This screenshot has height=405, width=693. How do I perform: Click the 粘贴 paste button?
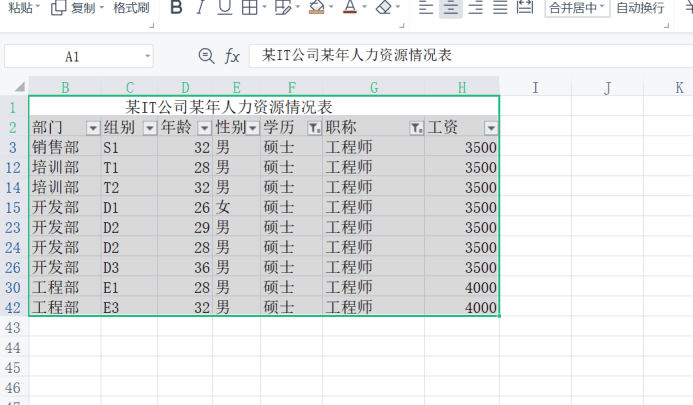(x=20, y=7)
